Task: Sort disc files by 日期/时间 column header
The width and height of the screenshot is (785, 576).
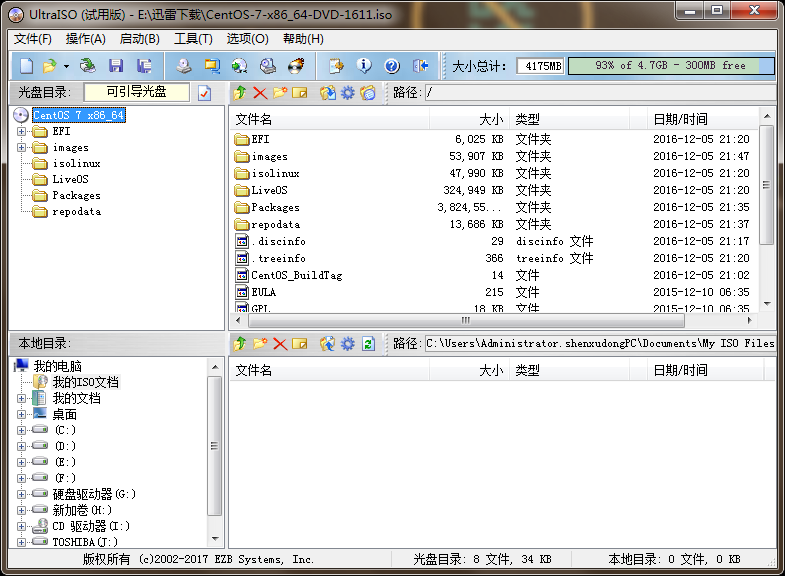Action: [x=703, y=119]
